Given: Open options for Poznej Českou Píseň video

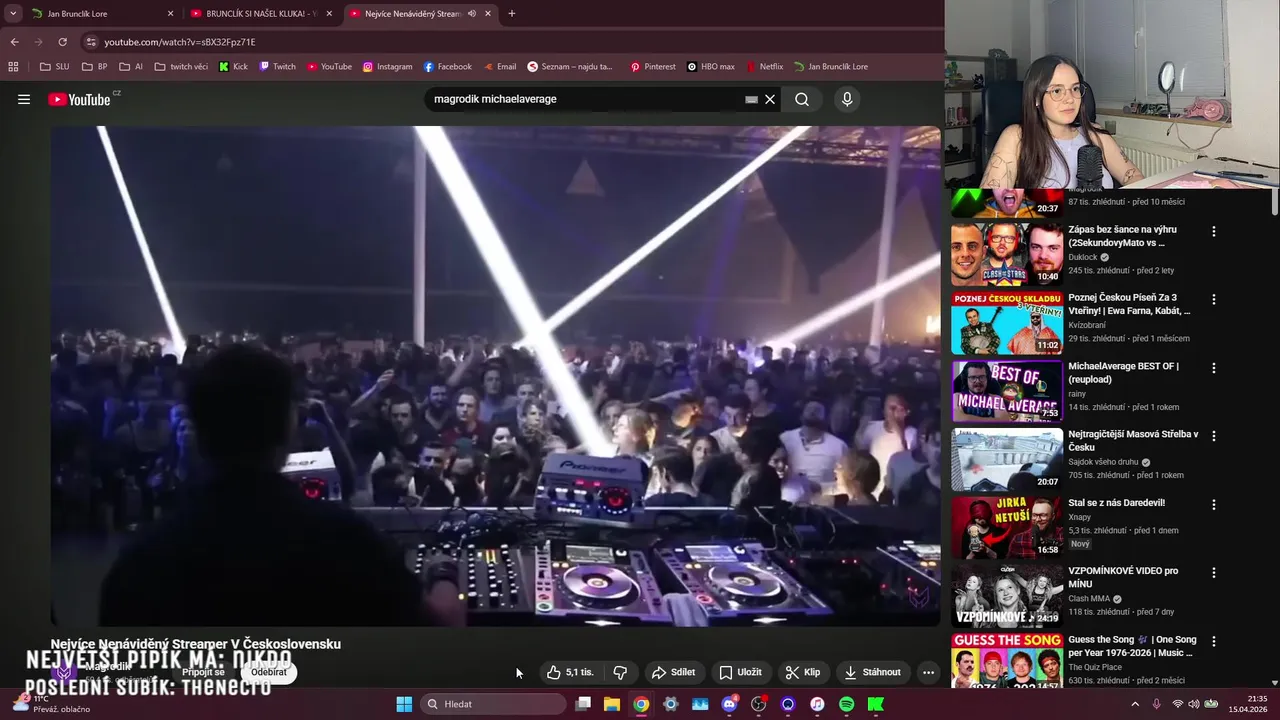Looking at the screenshot, I should click(1214, 299).
